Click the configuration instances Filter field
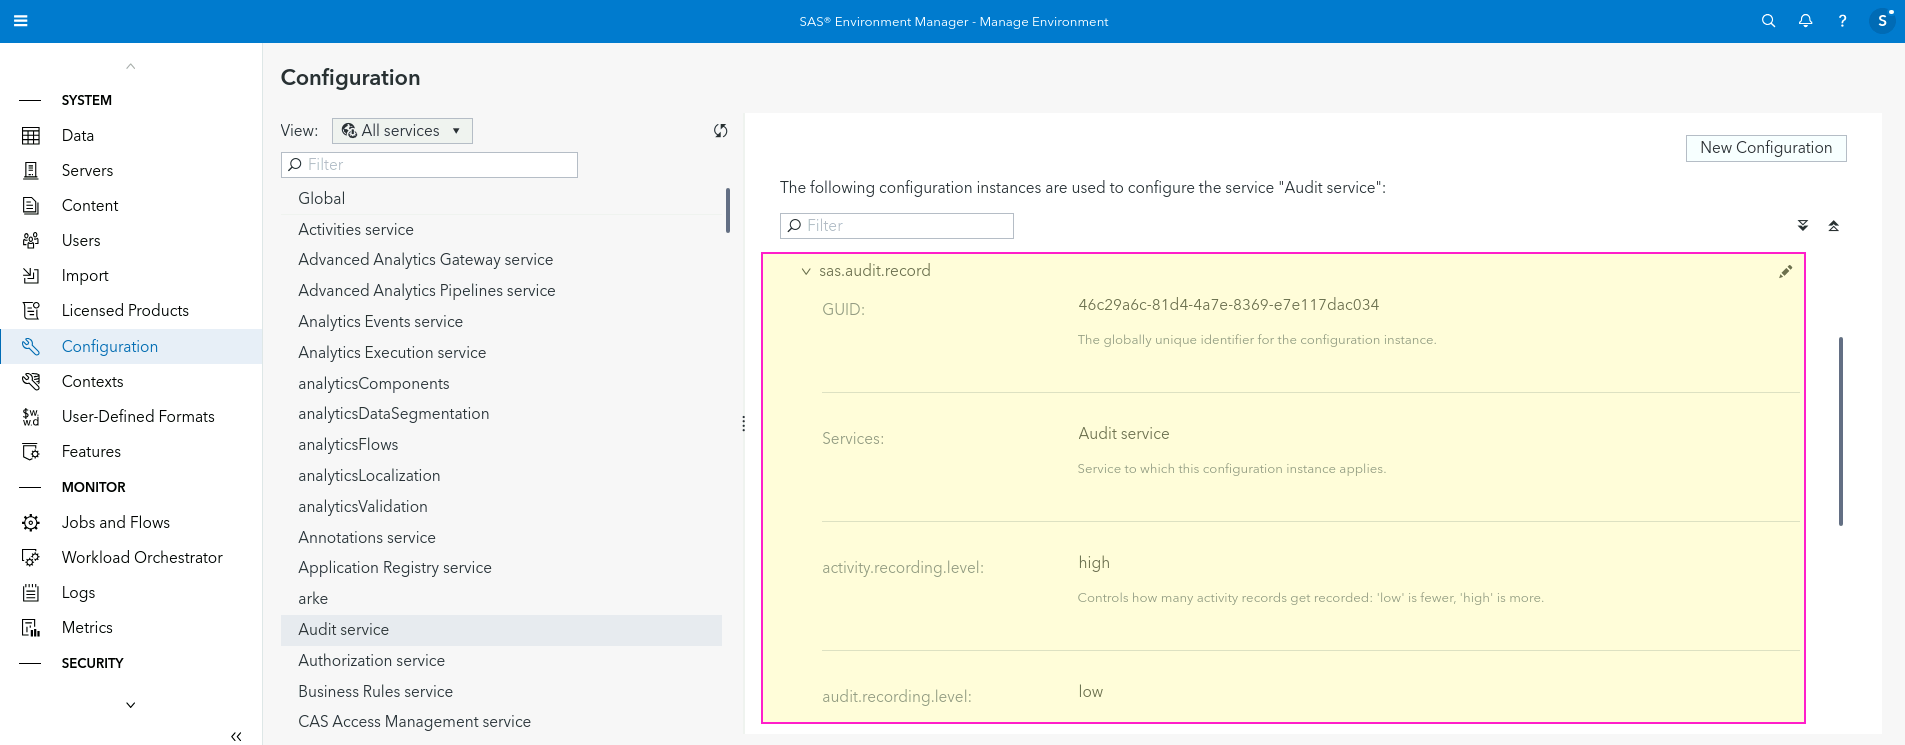1905x745 pixels. [897, 226]
